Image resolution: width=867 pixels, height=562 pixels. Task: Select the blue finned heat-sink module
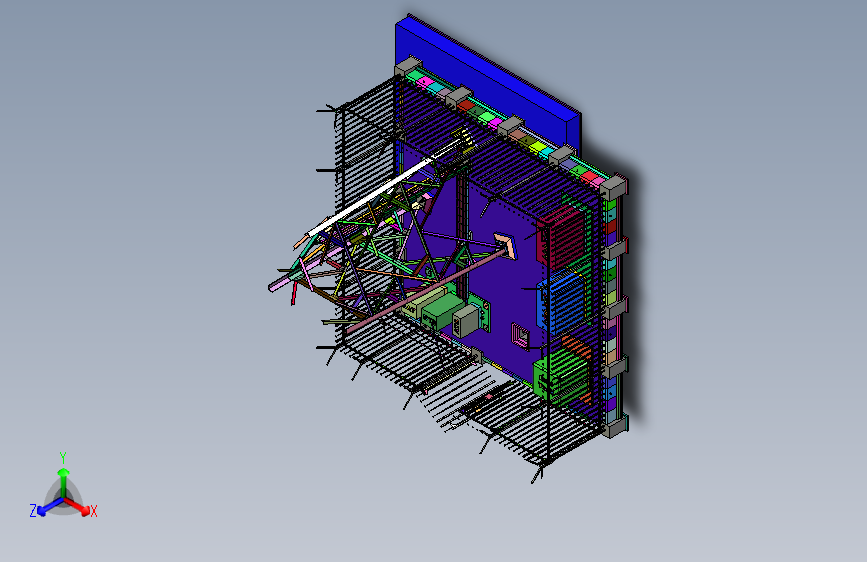pos(562,301)
